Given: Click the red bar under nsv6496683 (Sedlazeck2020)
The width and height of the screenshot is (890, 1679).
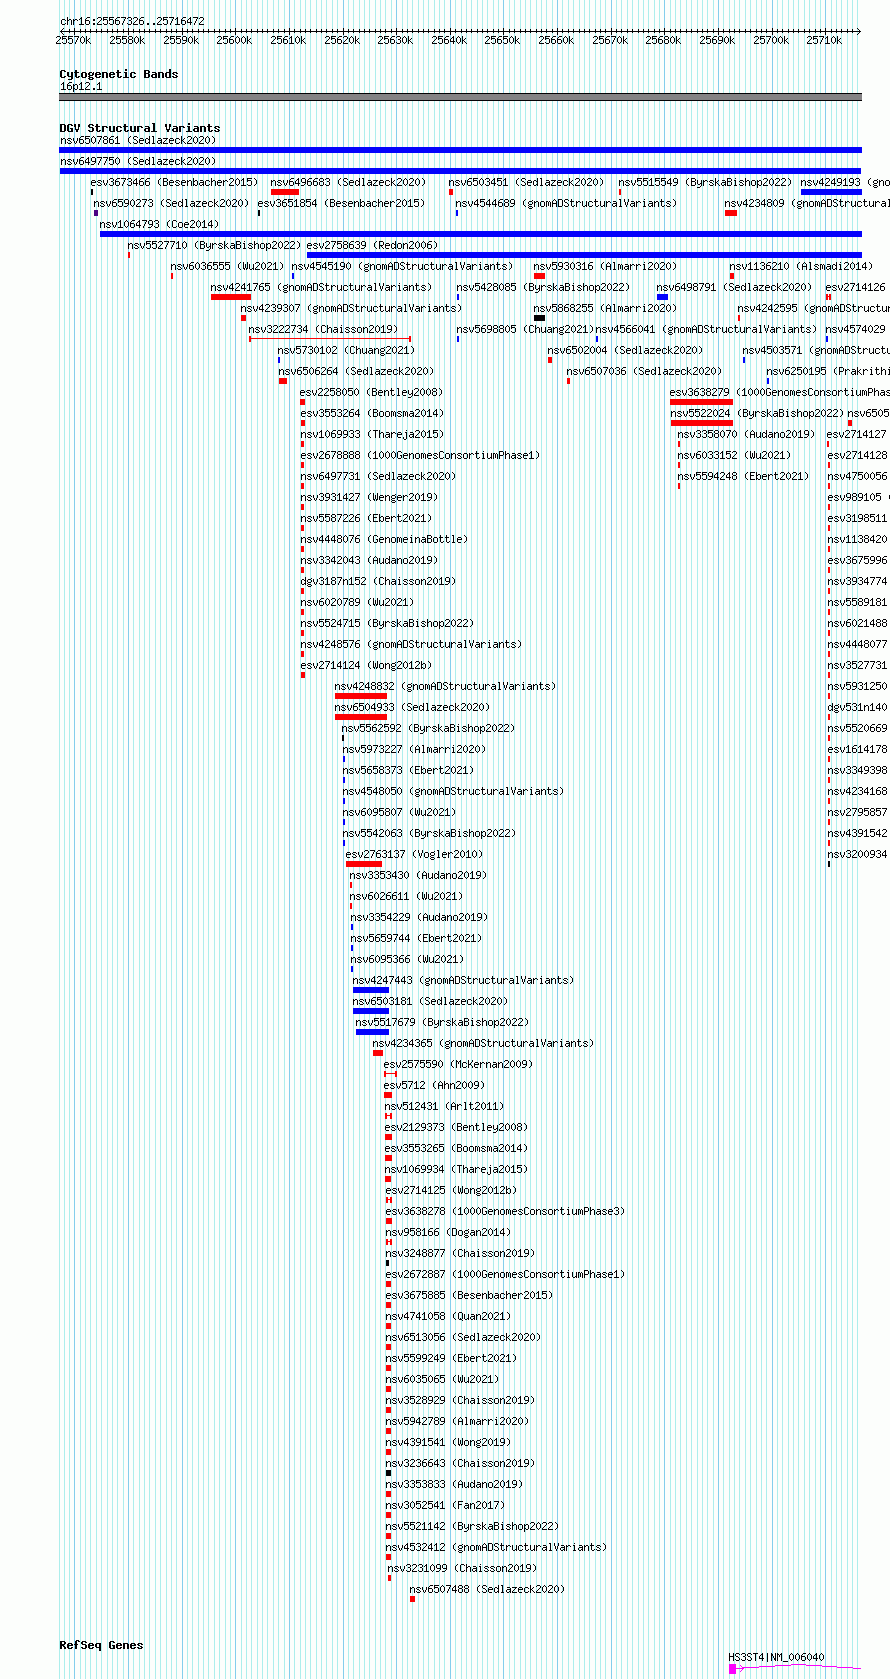Looking at the screenshot, I should 285,192.
